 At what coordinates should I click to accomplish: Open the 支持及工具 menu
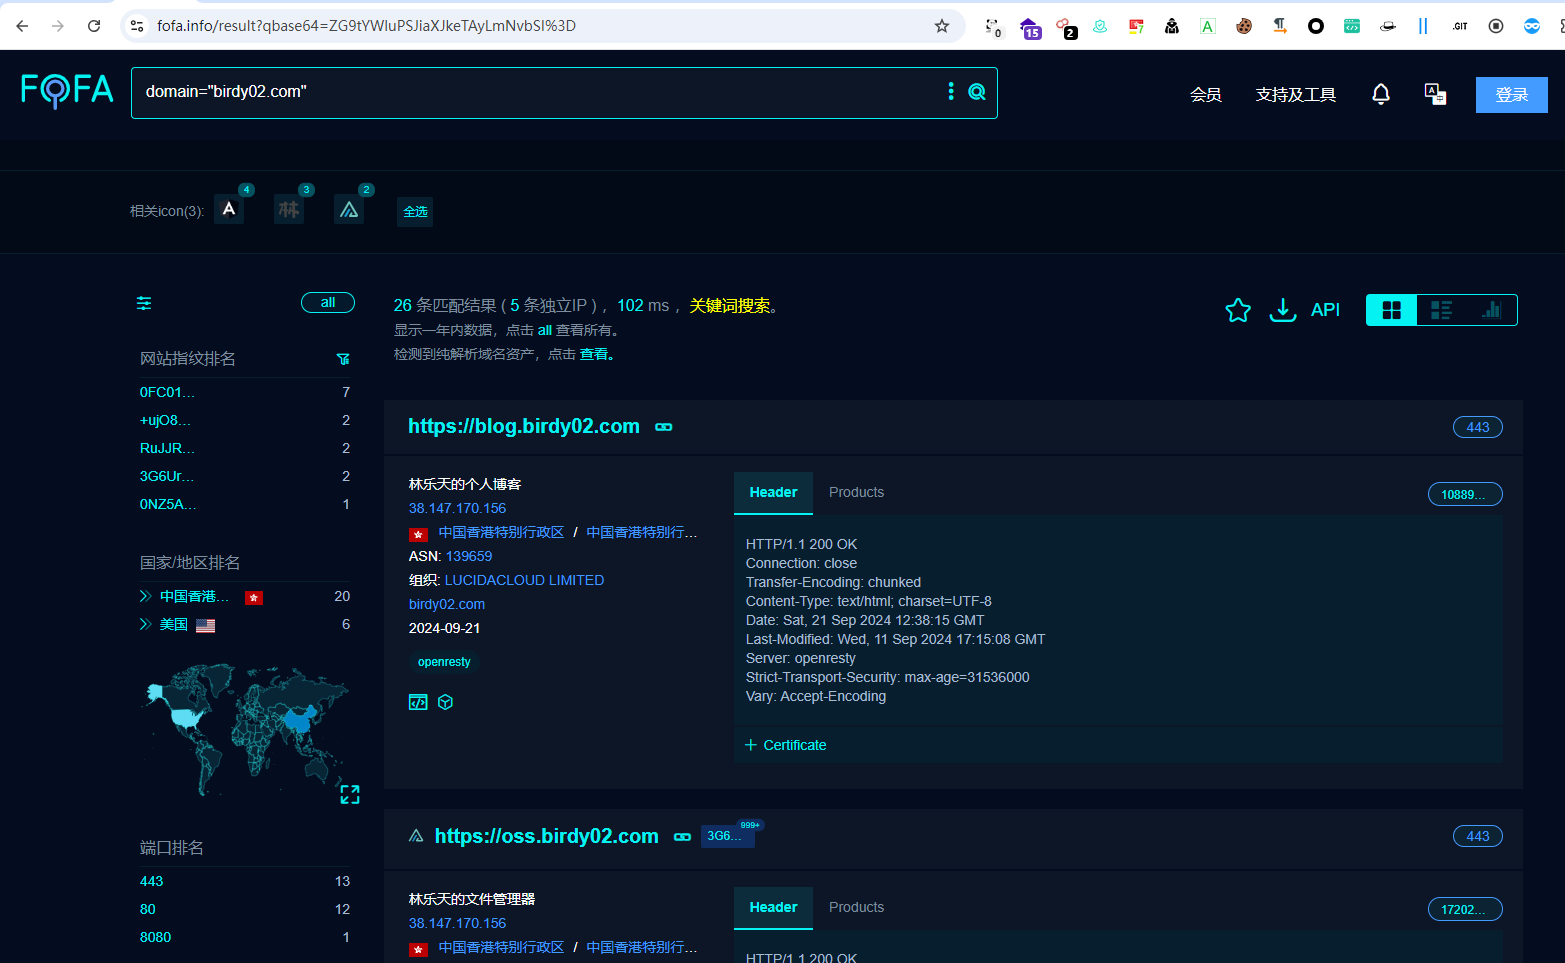pos(1295,95)
